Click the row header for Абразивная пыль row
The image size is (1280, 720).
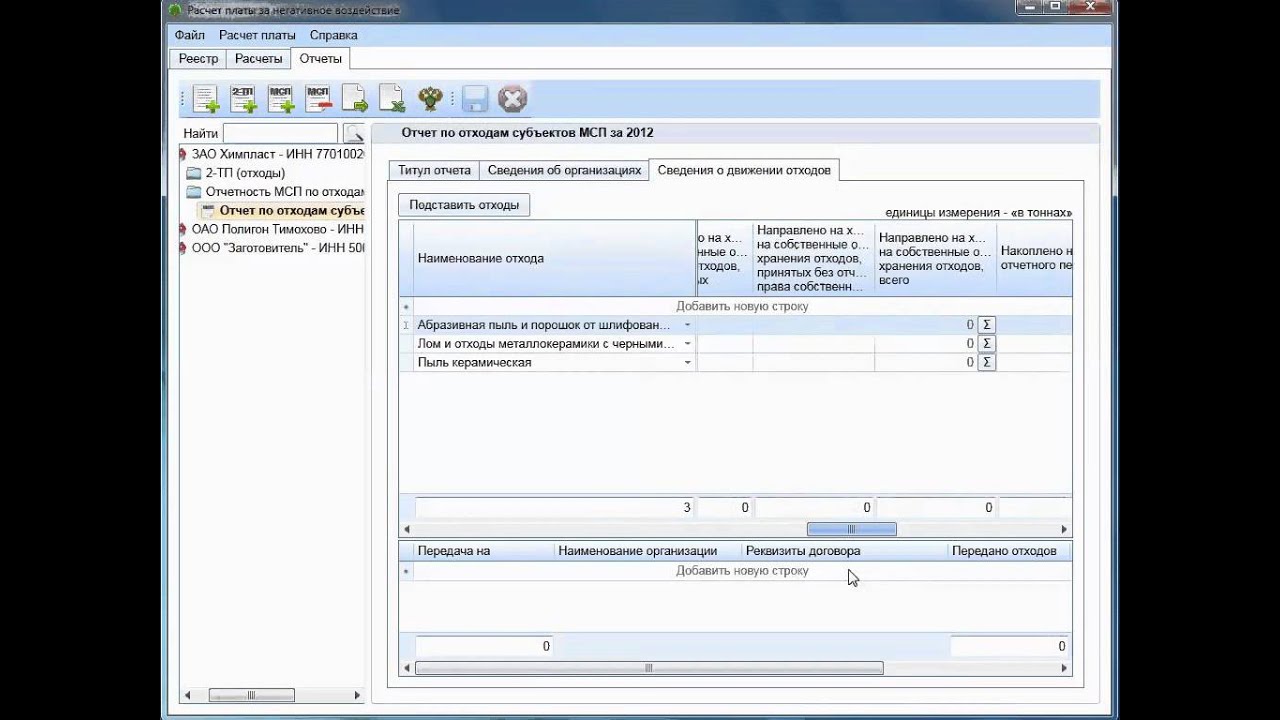click(406, 325)
